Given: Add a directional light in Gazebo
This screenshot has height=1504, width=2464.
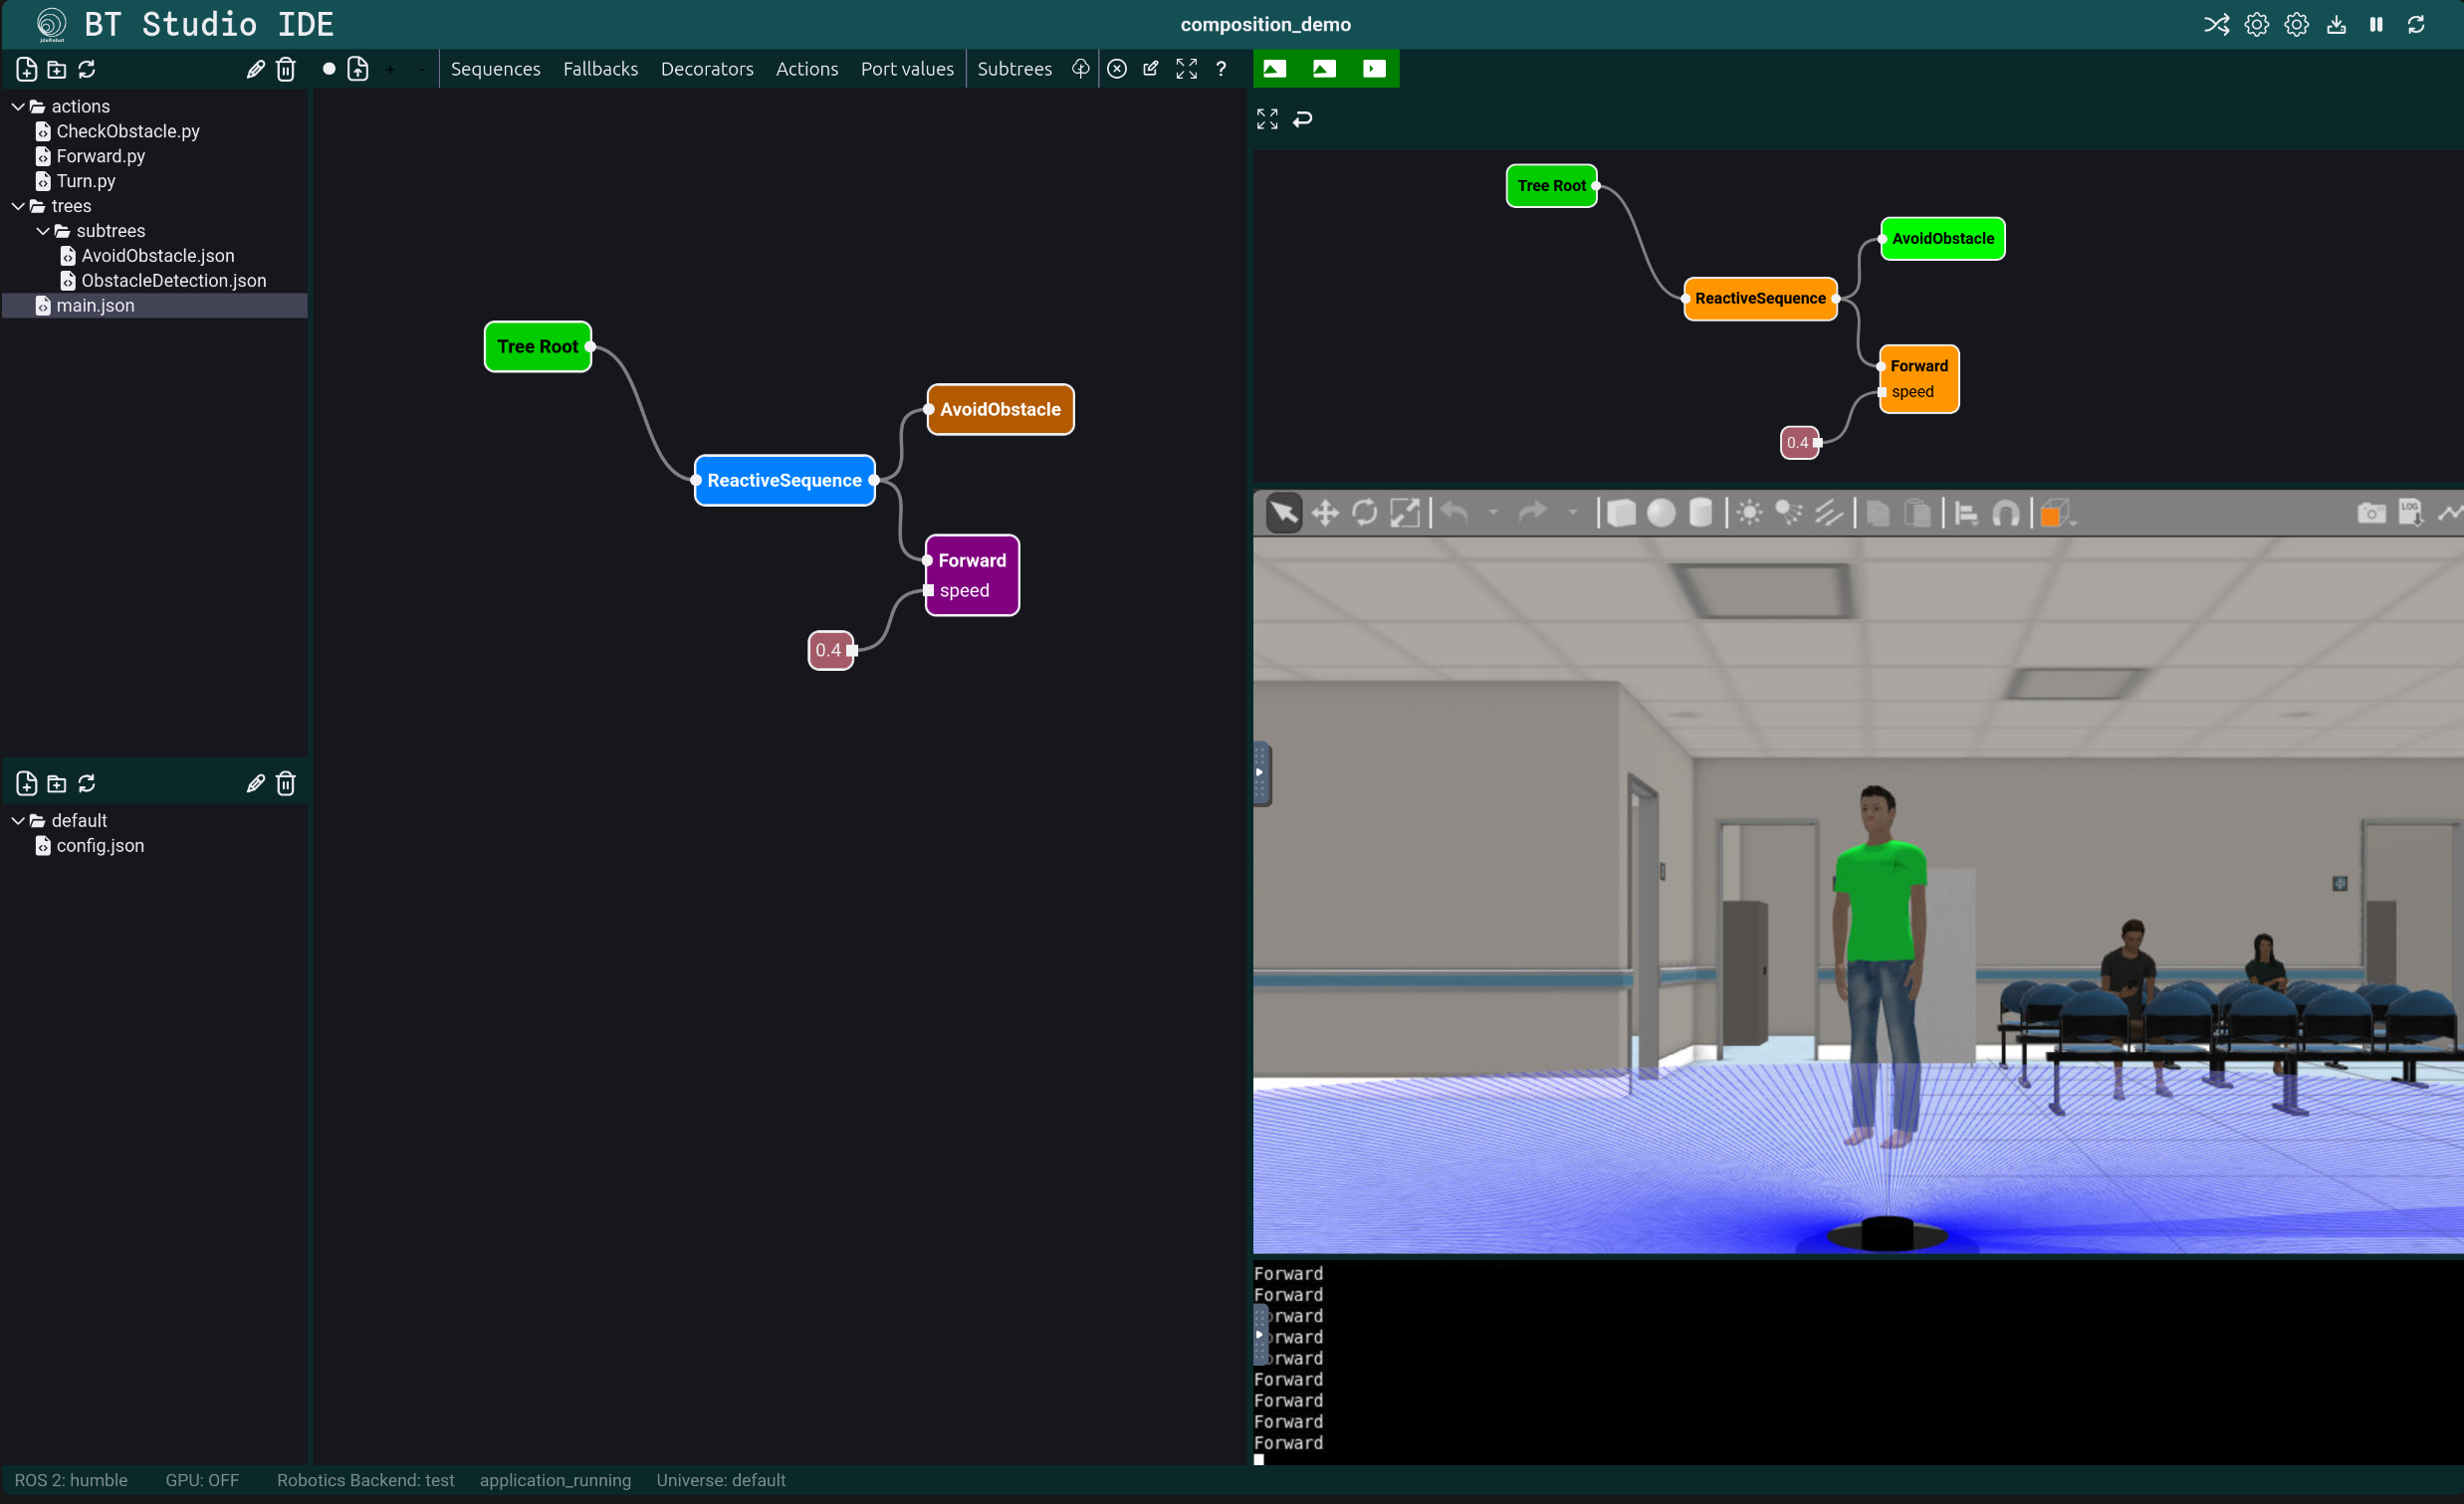Looking at the screenshot, I should click(1828, 513).
